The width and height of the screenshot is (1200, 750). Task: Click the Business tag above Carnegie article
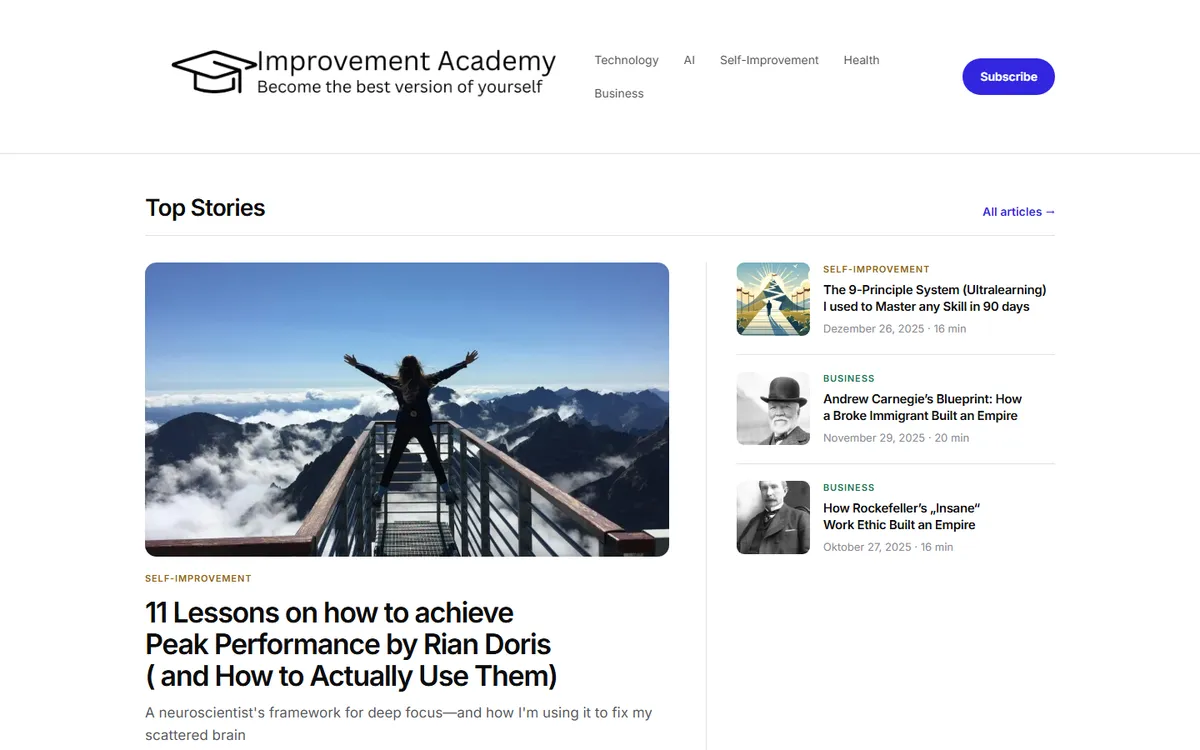[x=849, y=378]
